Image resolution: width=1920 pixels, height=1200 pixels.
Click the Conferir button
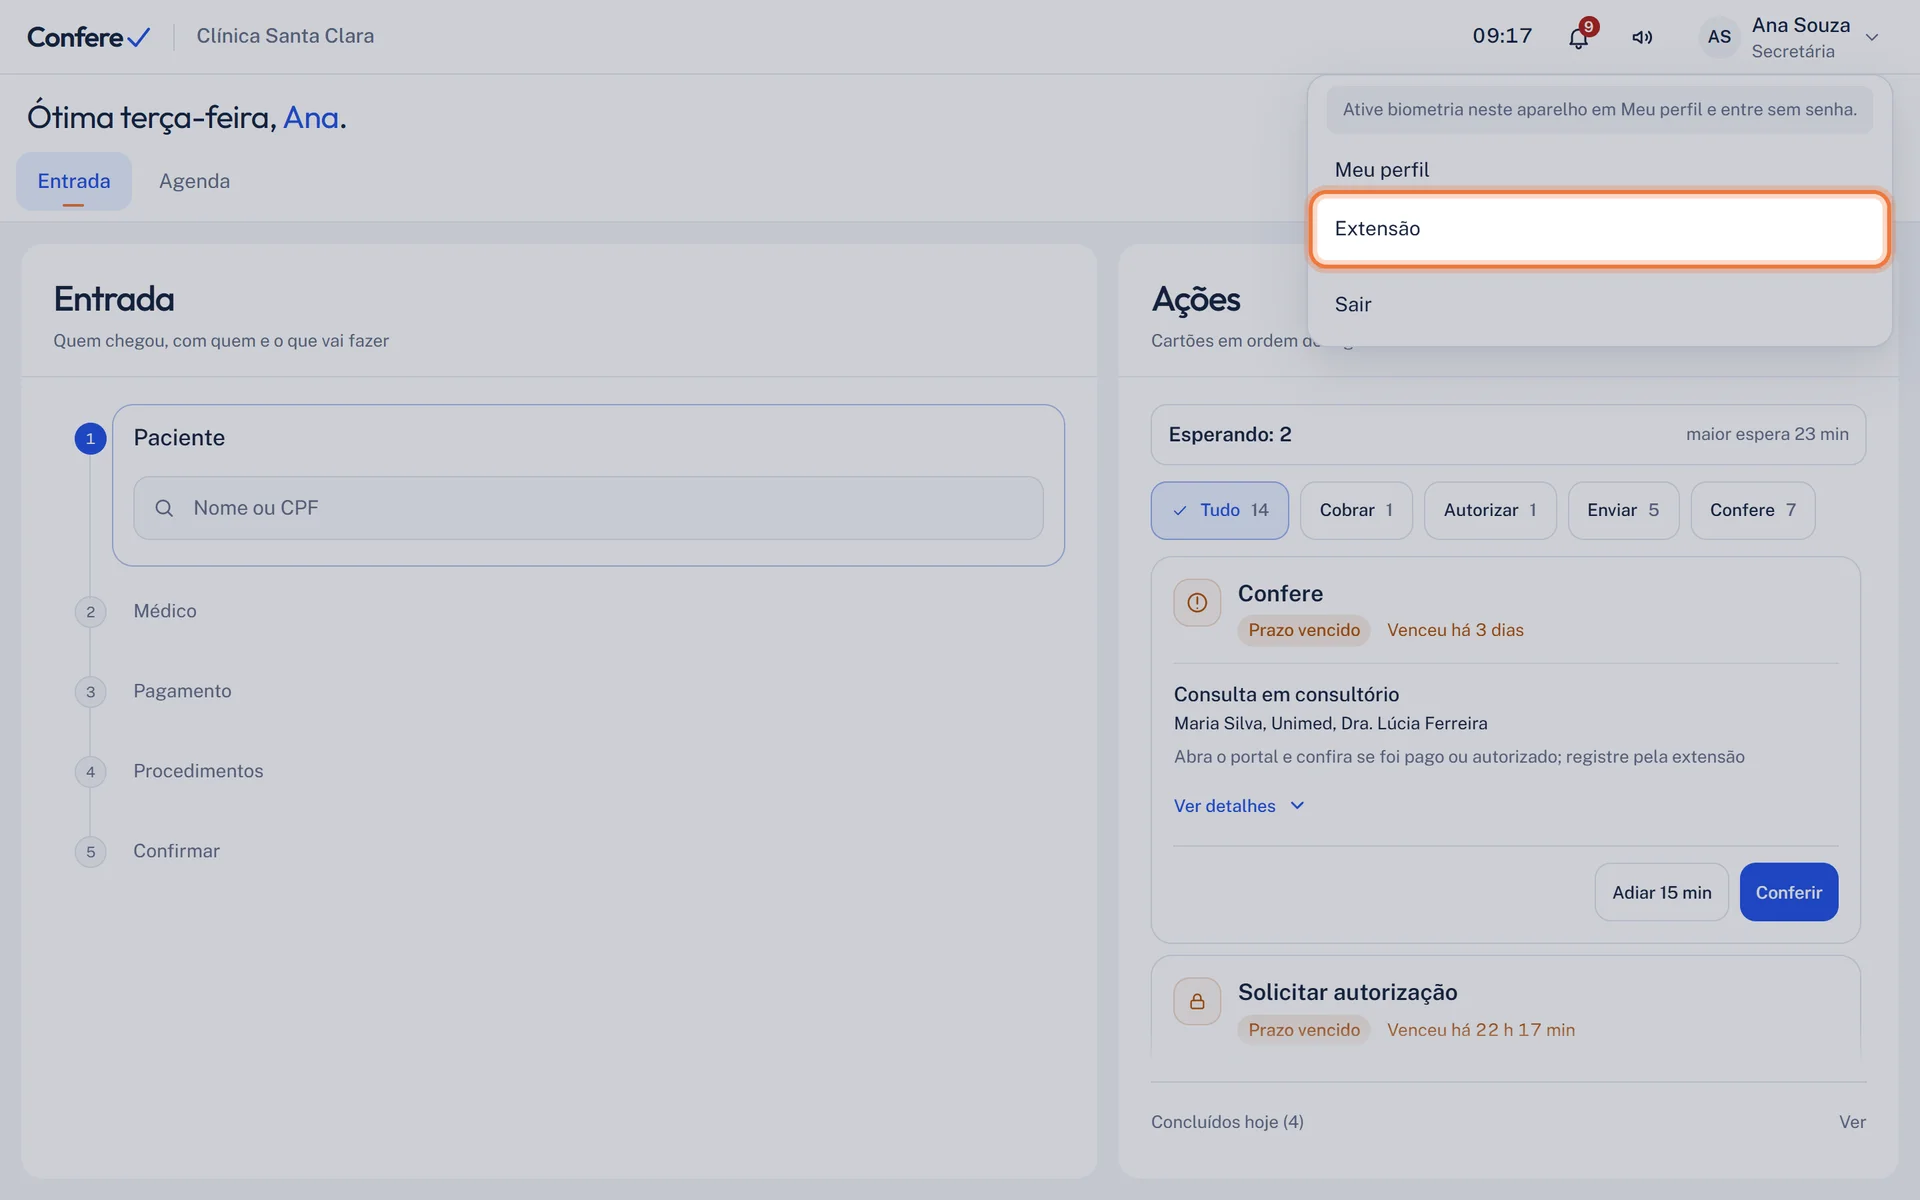1788,892
